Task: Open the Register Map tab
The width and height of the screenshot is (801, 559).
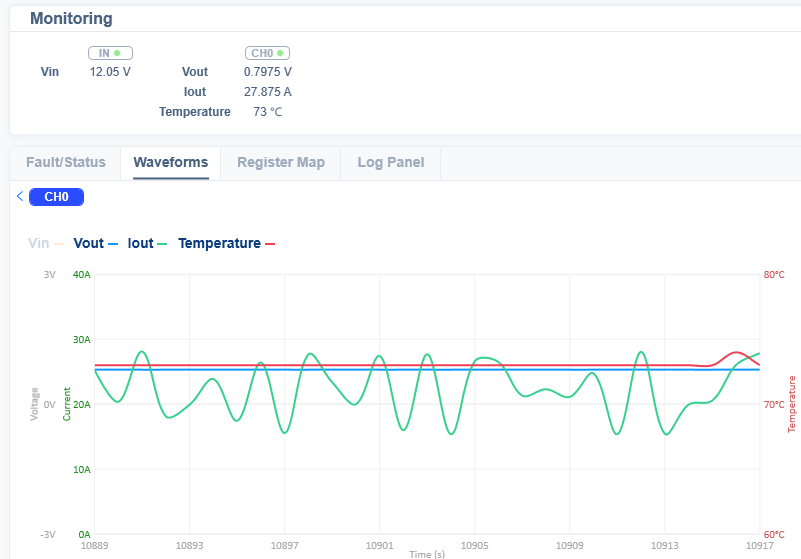Action: (280, 162)
